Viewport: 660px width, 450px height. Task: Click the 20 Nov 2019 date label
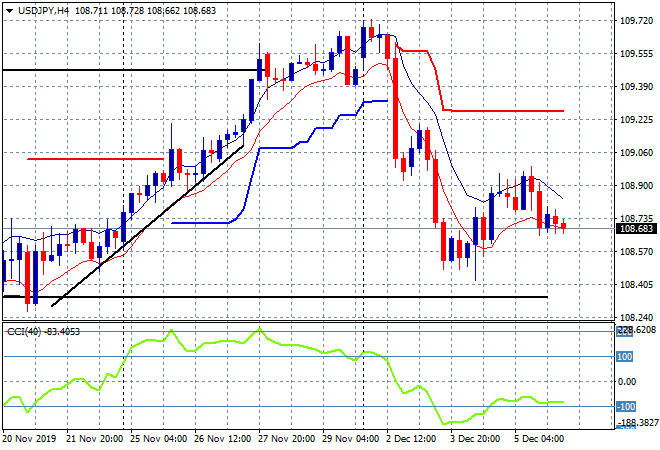coord(29,439)
